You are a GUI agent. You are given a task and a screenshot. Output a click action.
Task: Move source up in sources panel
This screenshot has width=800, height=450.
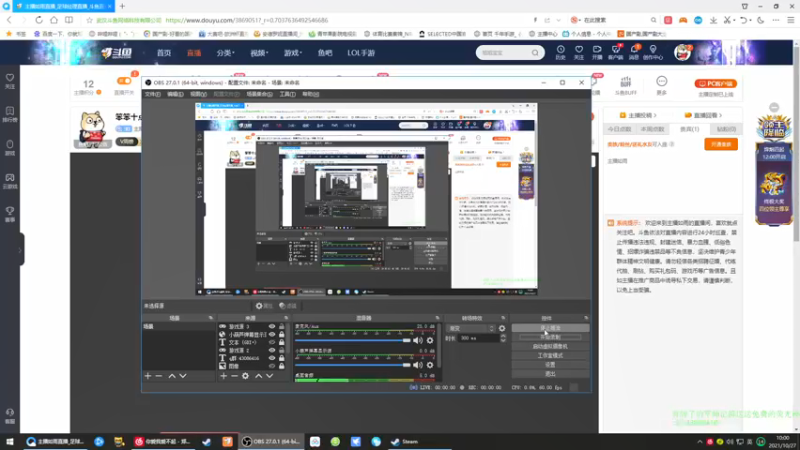pos(259,376)
